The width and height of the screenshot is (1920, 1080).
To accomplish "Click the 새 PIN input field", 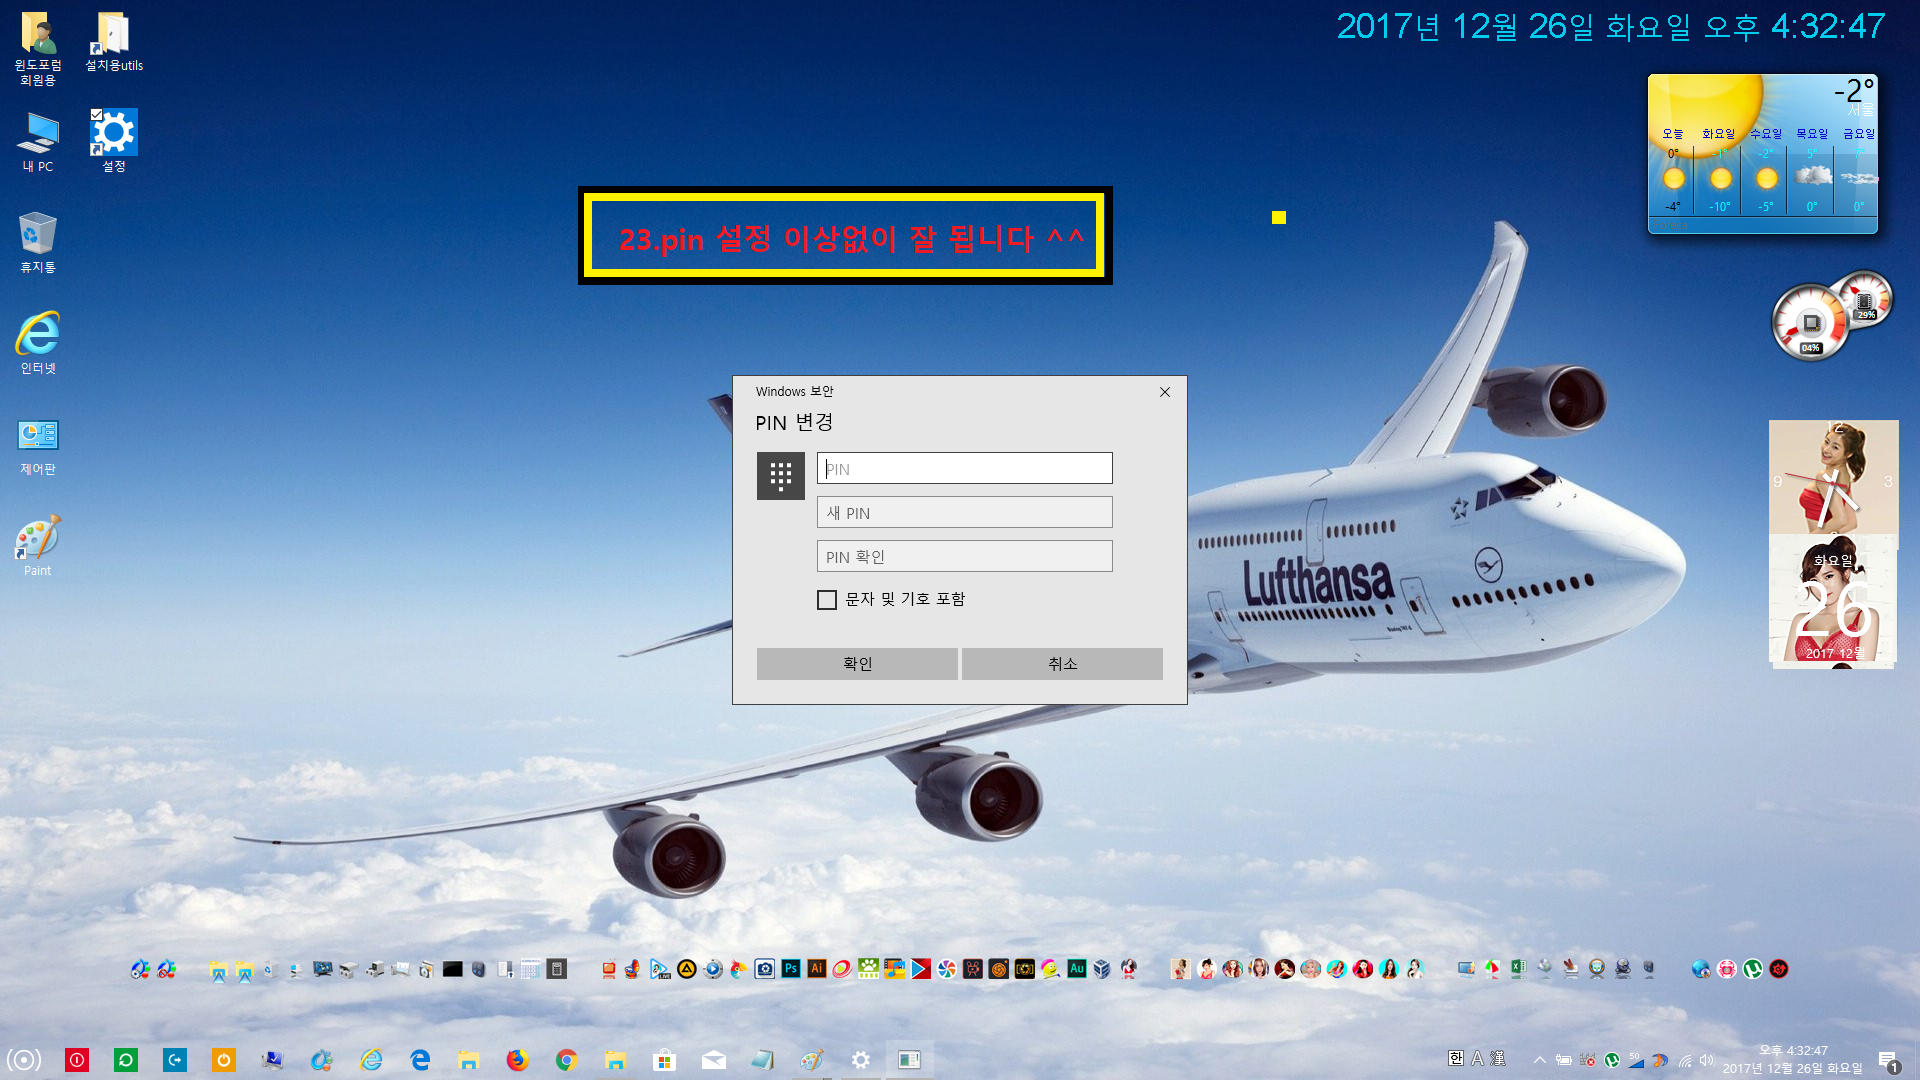I will (964, 512).
